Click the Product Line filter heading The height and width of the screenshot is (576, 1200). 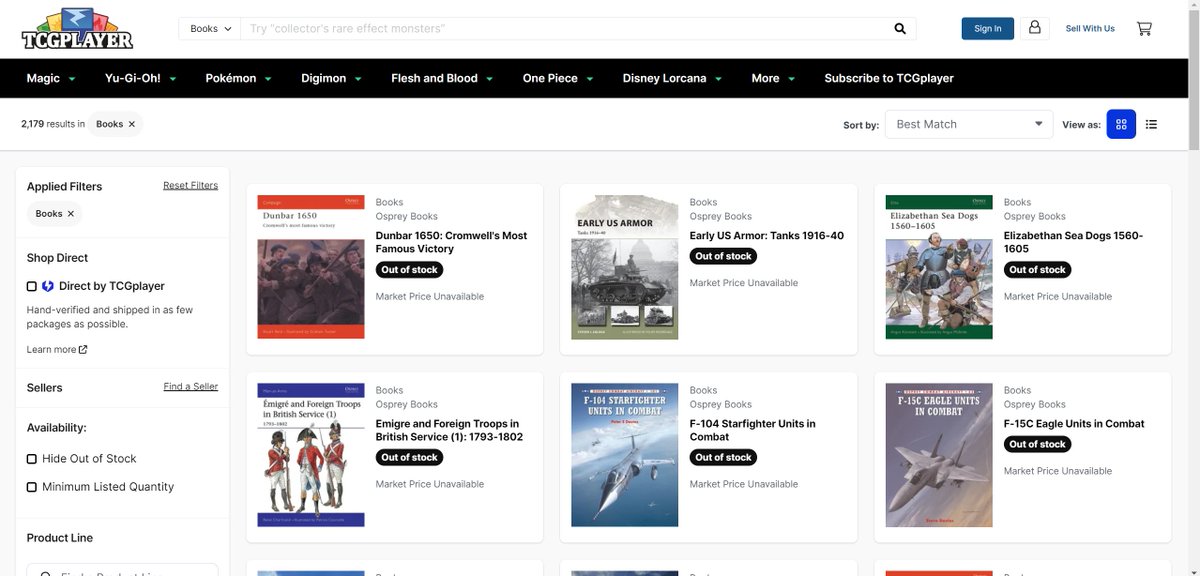coord(60,538)
